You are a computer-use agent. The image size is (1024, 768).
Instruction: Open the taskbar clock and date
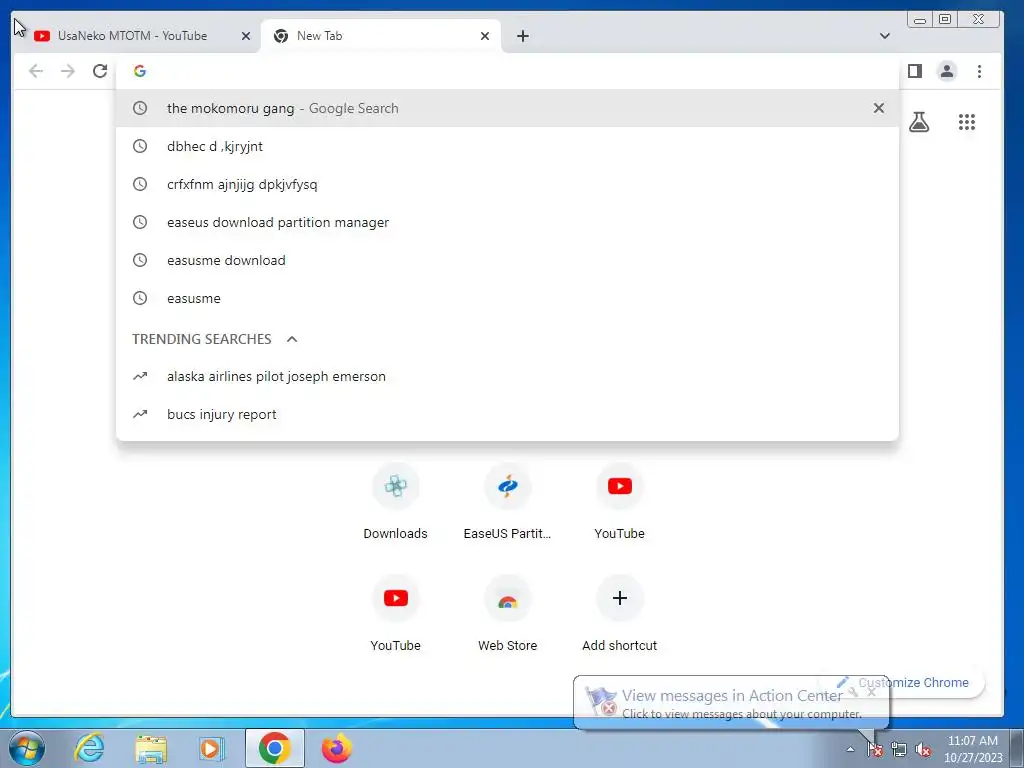point(972,749)
